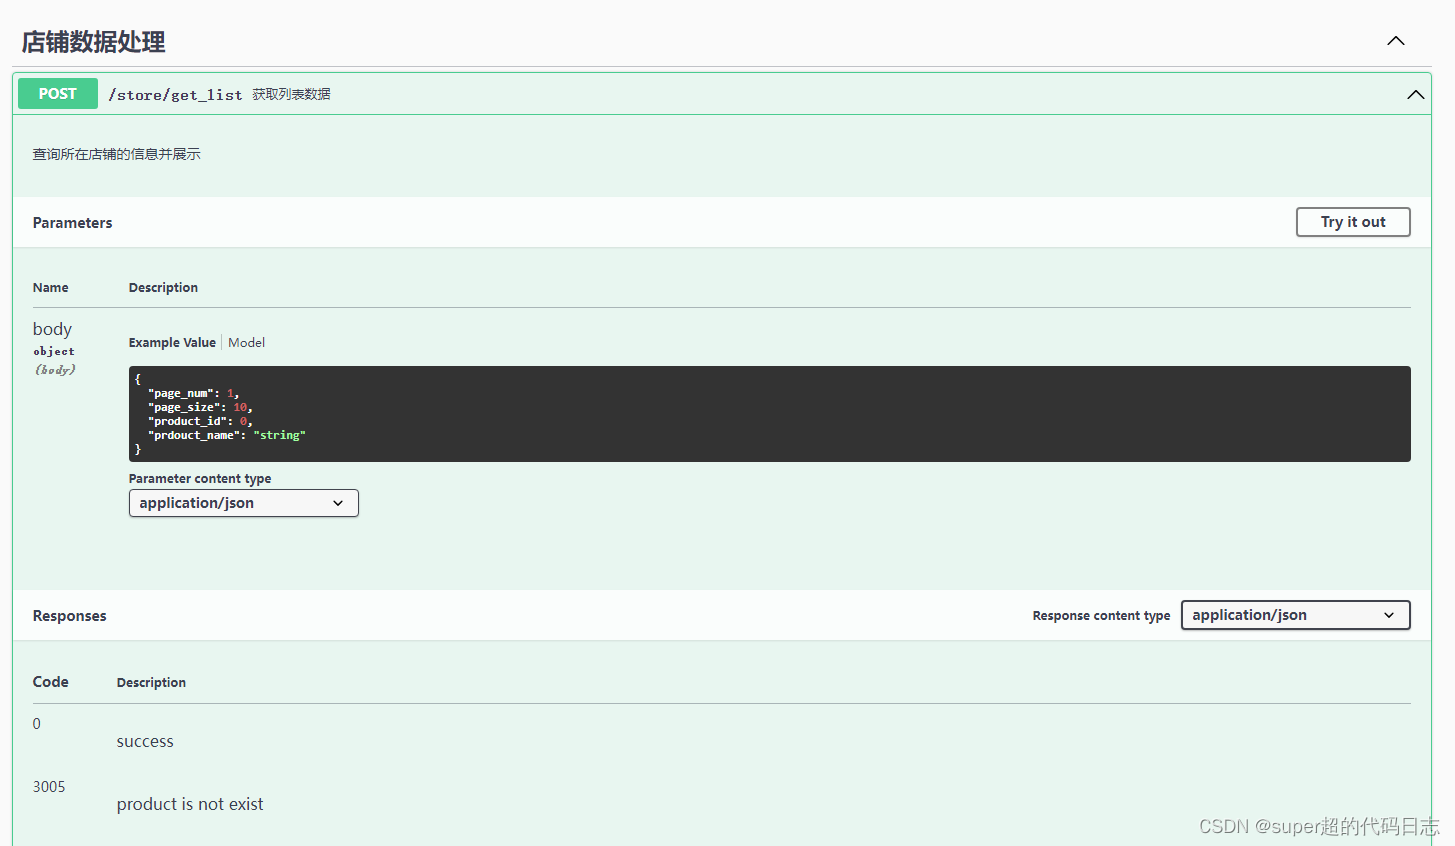The image size is (1455, 846).
Task: Open the Response content type dropdown
Action: tap(1296, 615)
